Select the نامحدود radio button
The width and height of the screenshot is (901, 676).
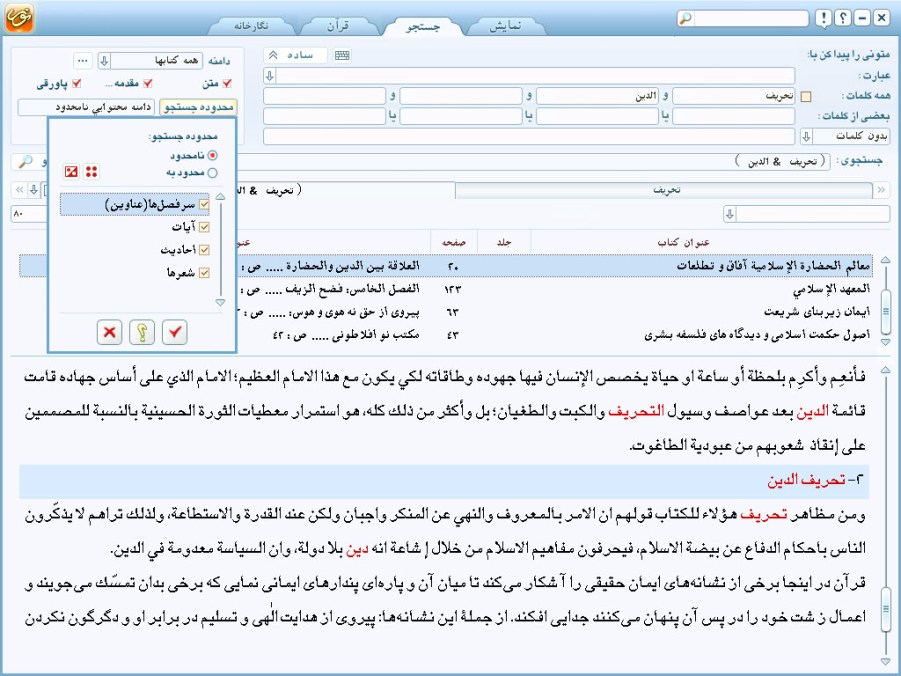(213, 155)
